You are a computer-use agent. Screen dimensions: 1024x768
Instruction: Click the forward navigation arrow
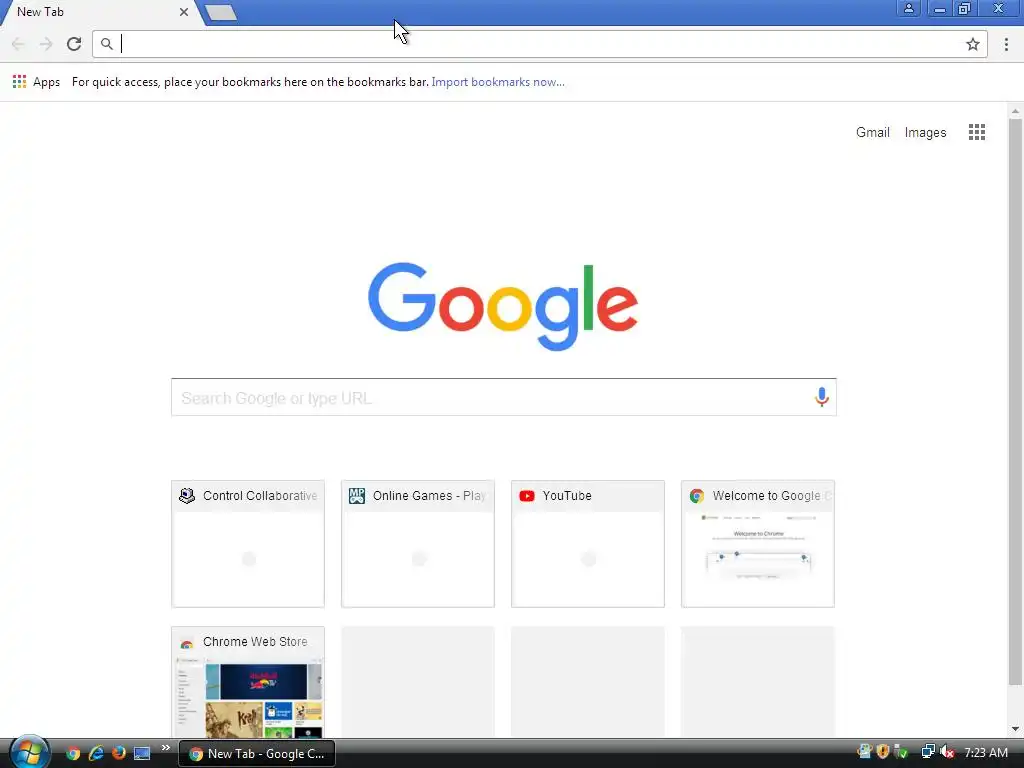[x=46, y=44]
